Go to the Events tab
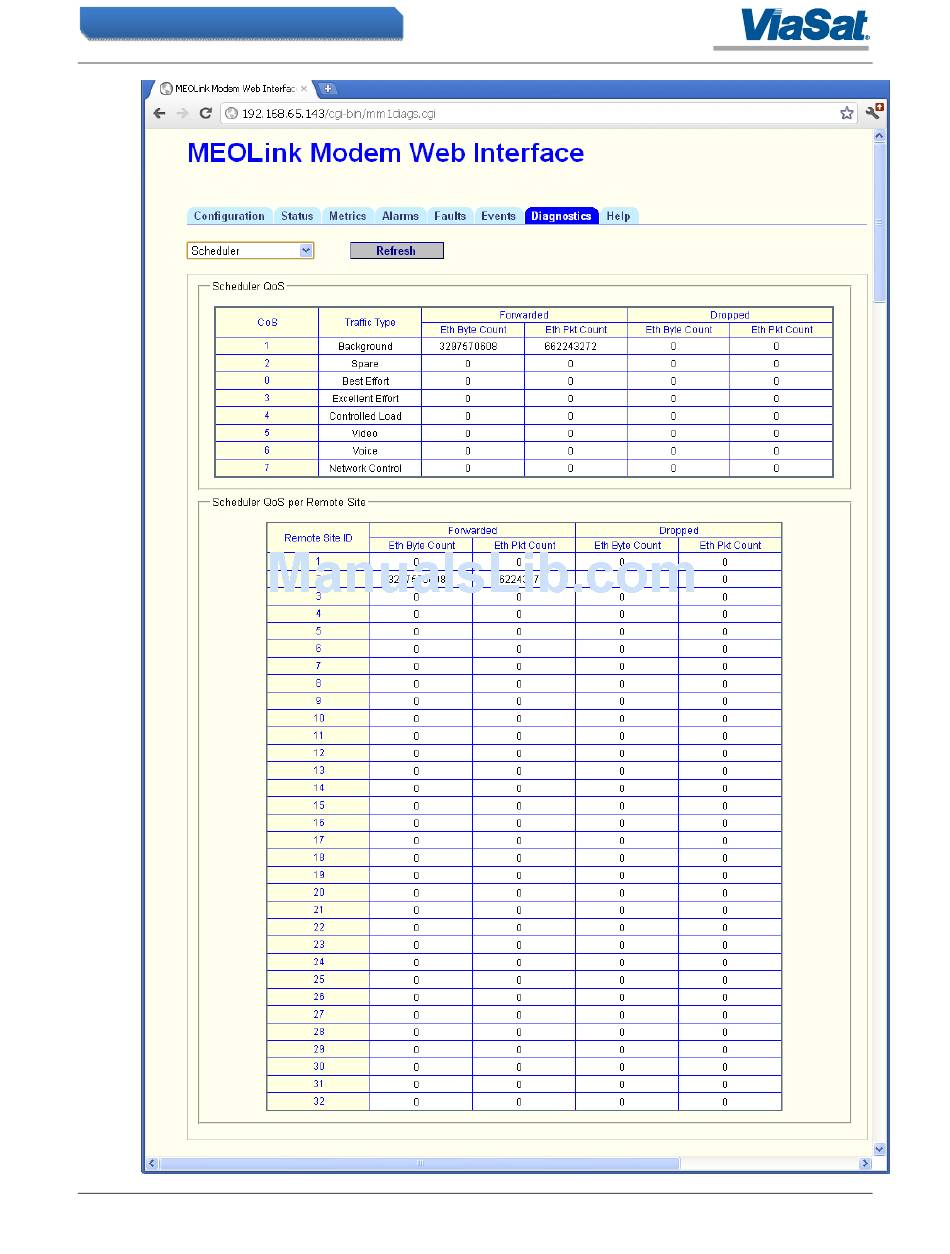The height and width of the screenshot is (1254, 950). pos(498,216)
